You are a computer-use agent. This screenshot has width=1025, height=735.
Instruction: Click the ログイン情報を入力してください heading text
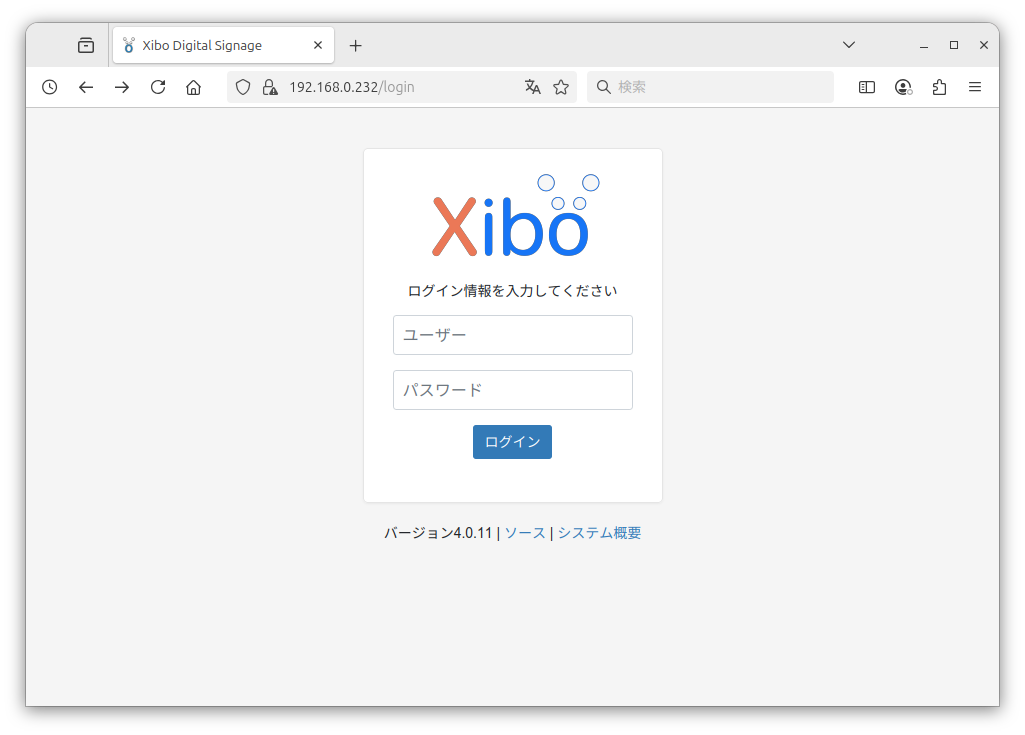point(512,291)
